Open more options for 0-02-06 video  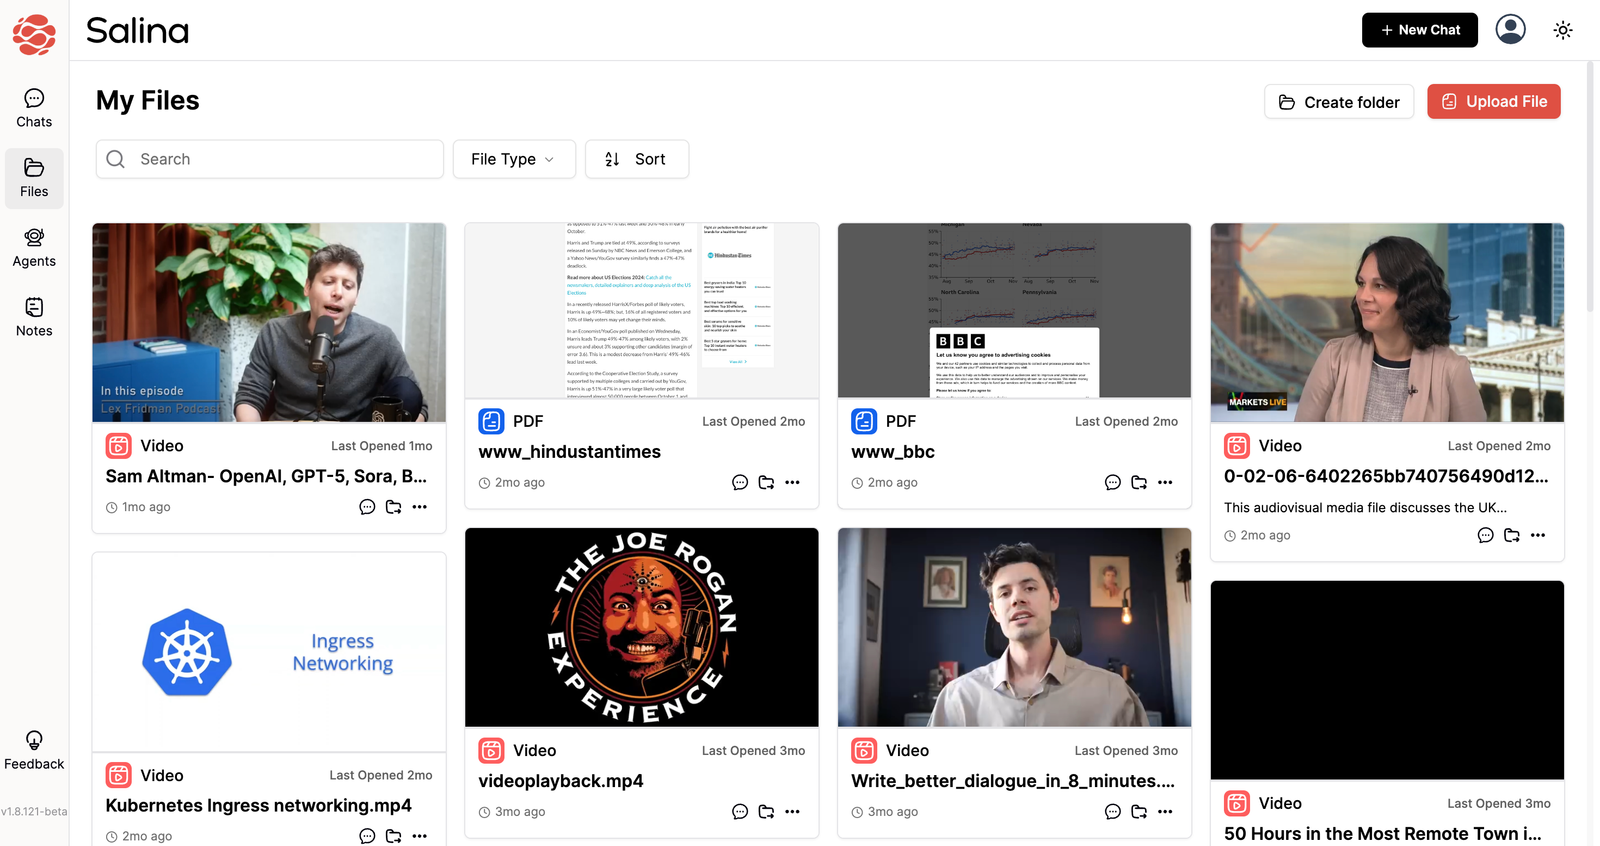[x=1538, y=535]
